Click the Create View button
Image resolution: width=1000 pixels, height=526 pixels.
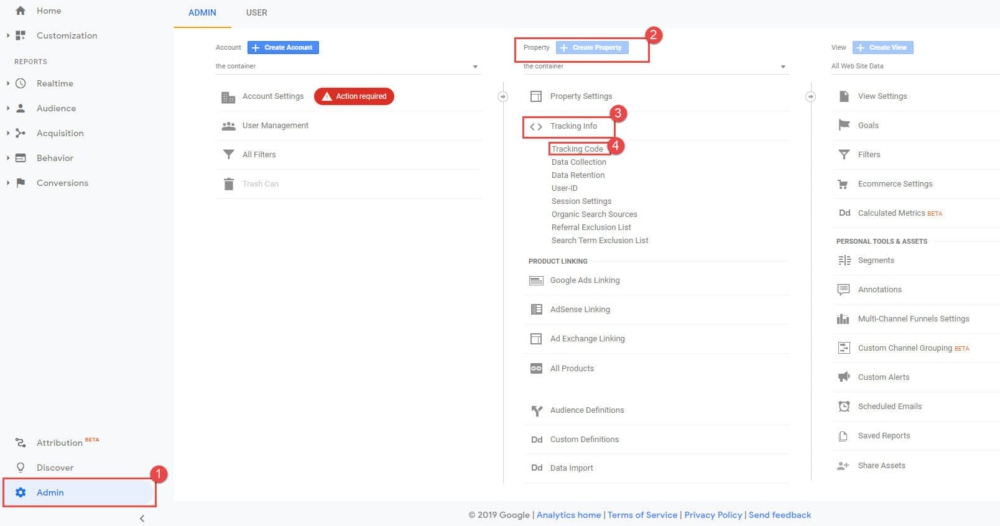point(883,47)
